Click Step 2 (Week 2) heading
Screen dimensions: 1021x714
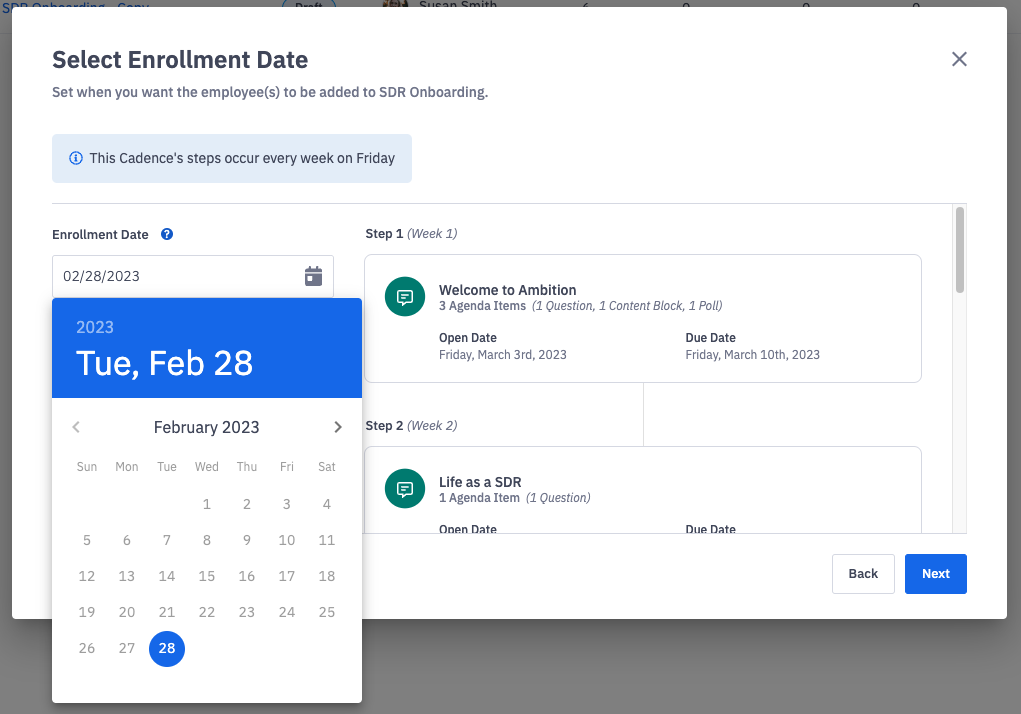(x=411, y=426)
